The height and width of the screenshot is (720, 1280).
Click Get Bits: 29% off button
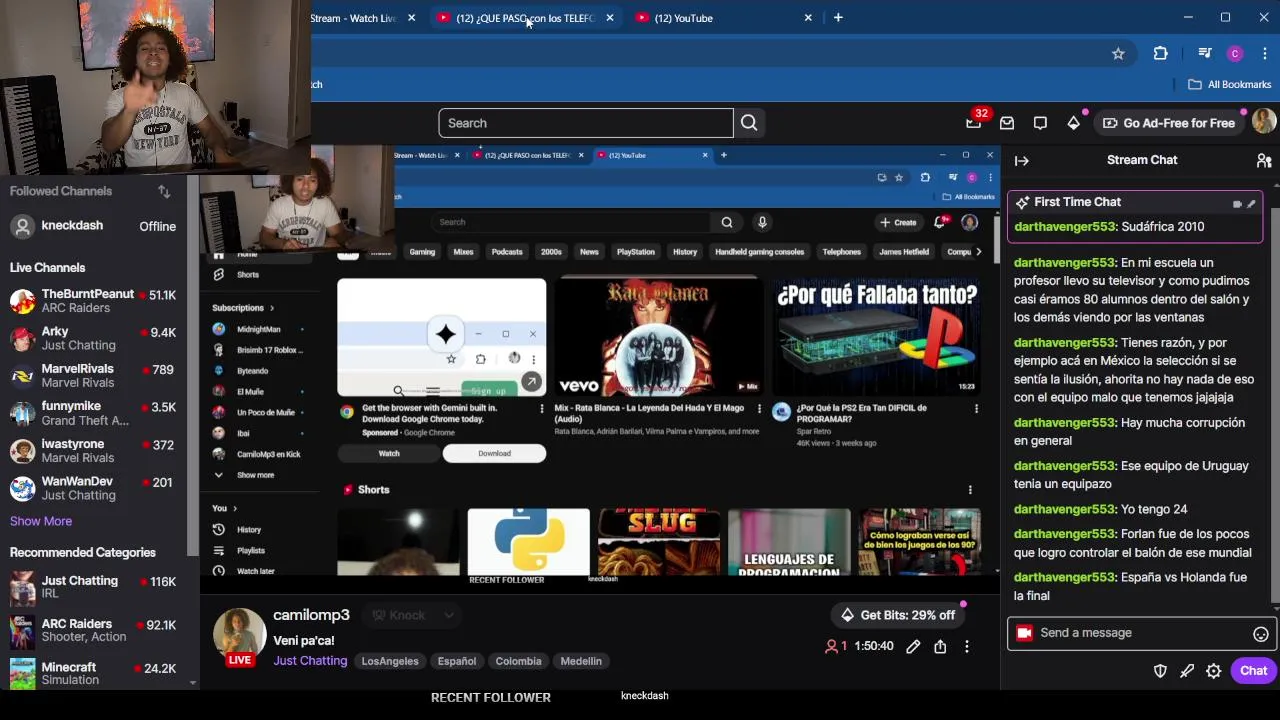(x=898, y=616)
